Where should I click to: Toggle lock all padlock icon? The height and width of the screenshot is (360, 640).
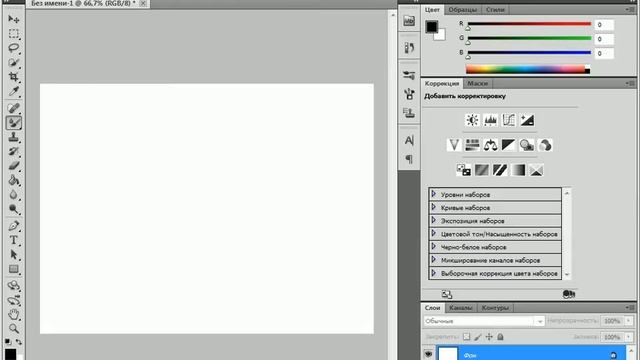click(500, 337)
